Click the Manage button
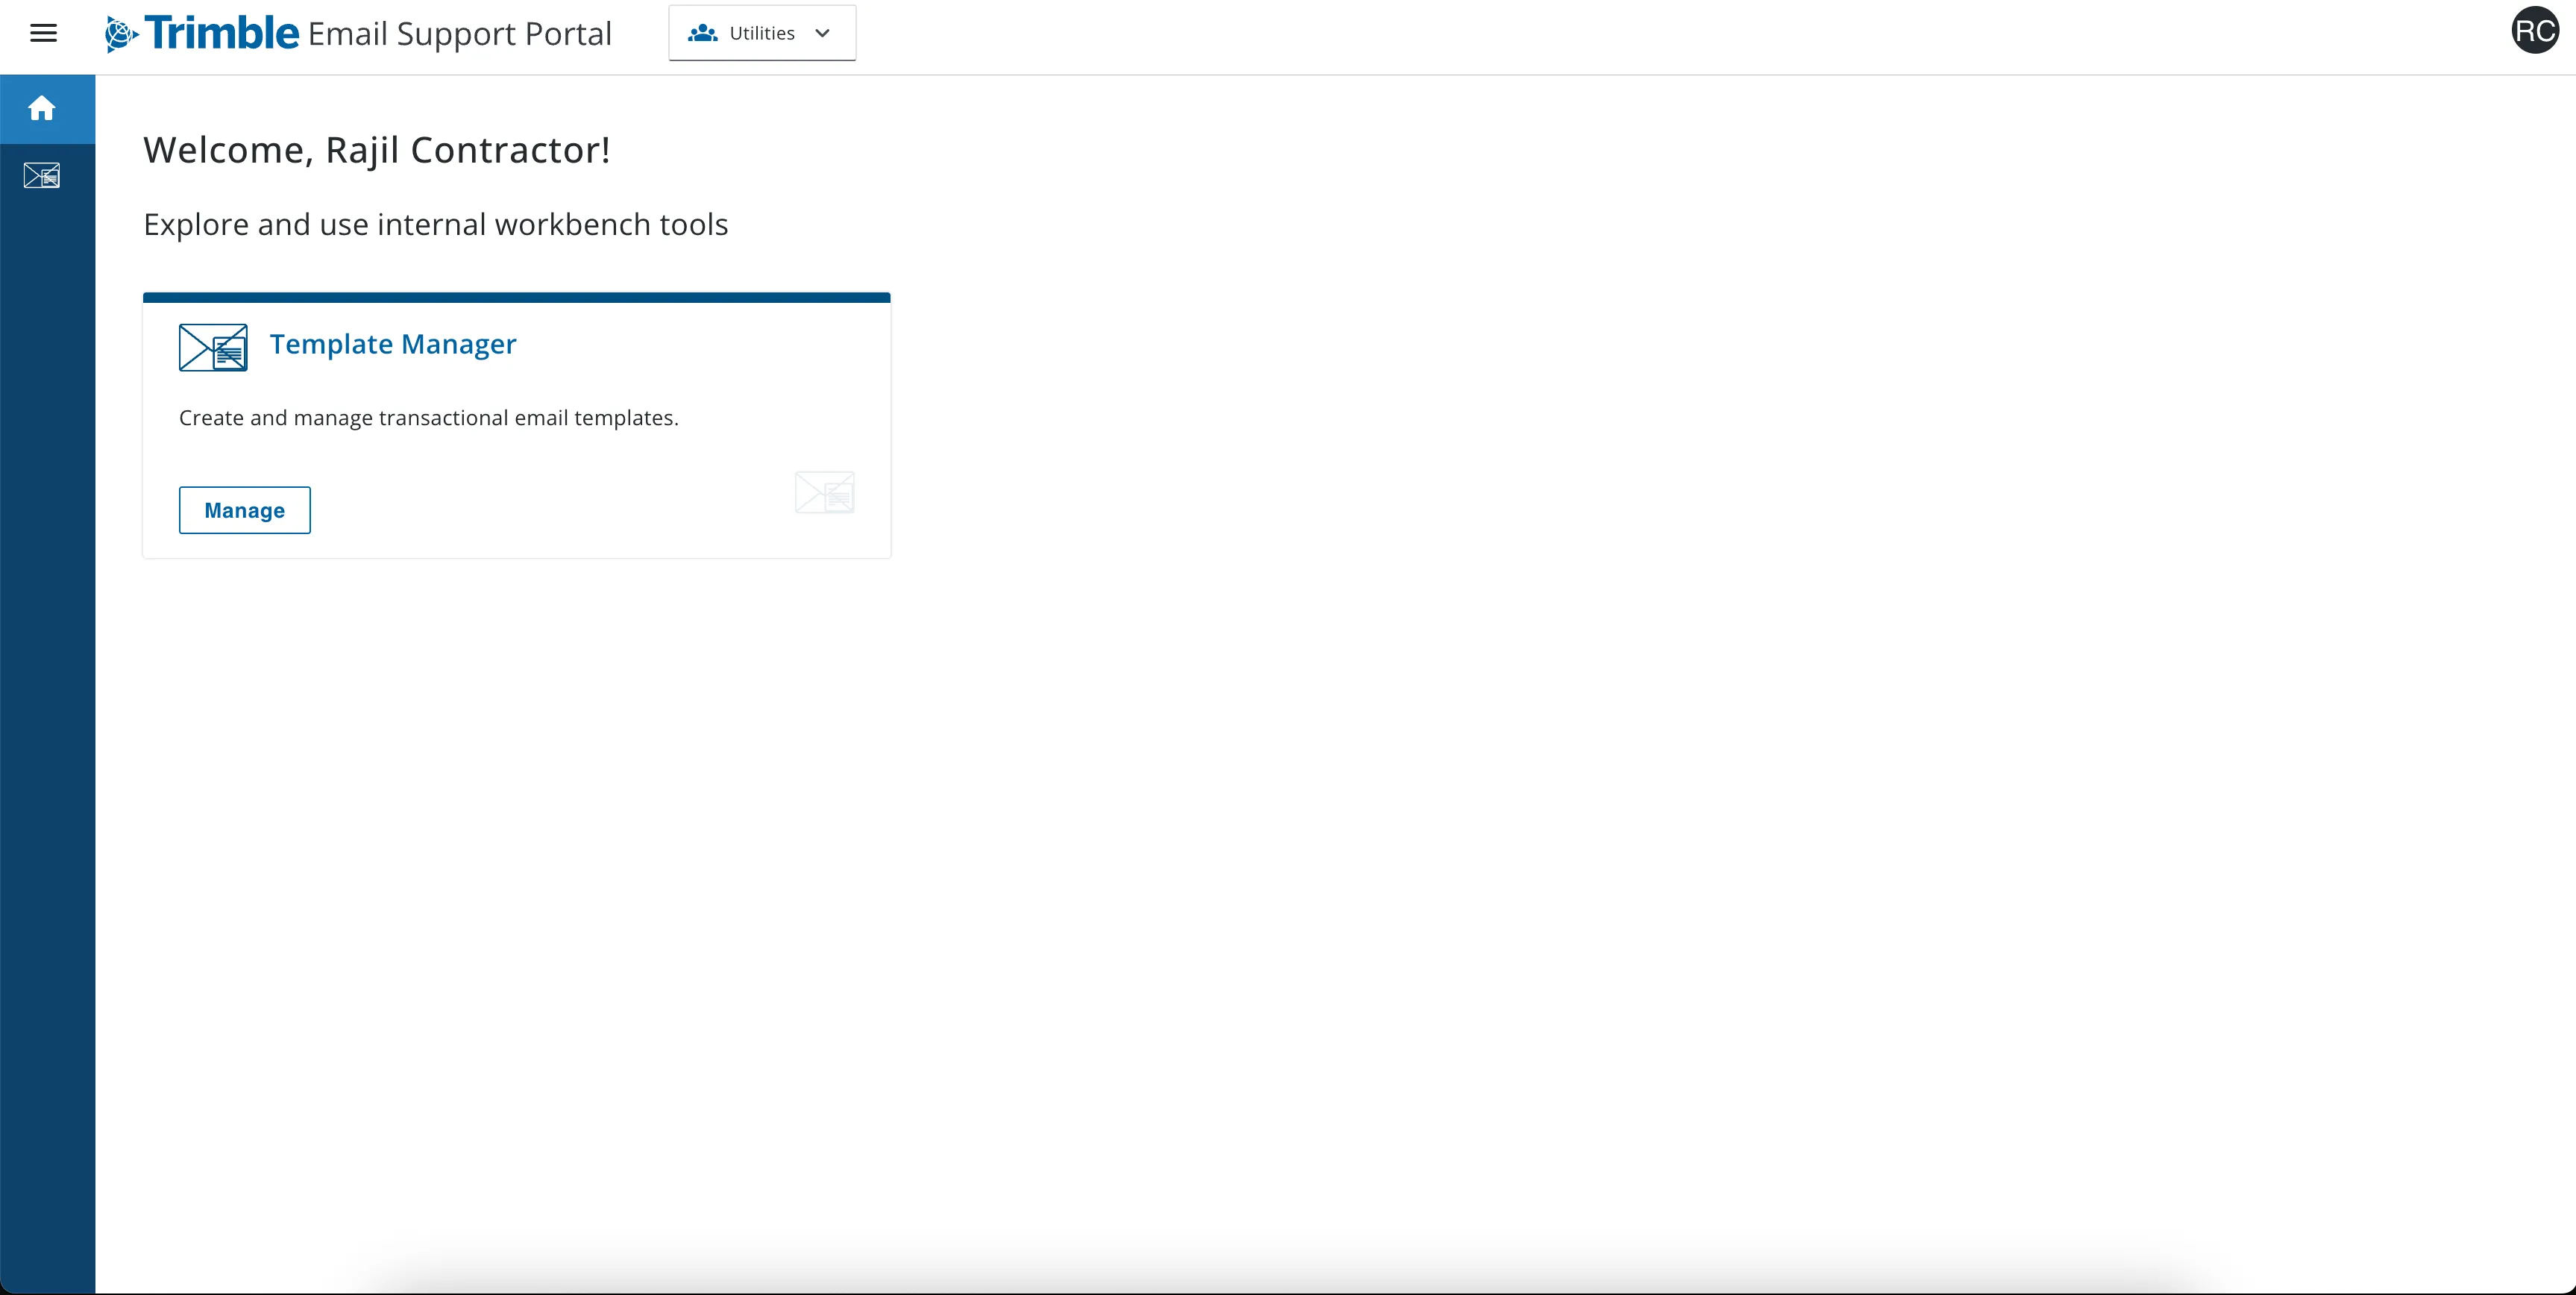The height and width of the screenshot is (1295, 2576). tap(245, 510)
